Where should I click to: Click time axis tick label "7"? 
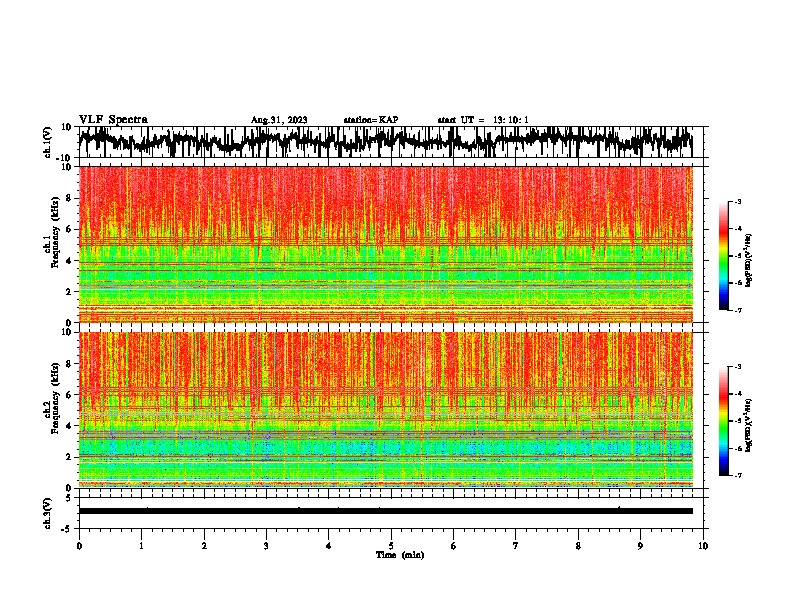[516, 546]
